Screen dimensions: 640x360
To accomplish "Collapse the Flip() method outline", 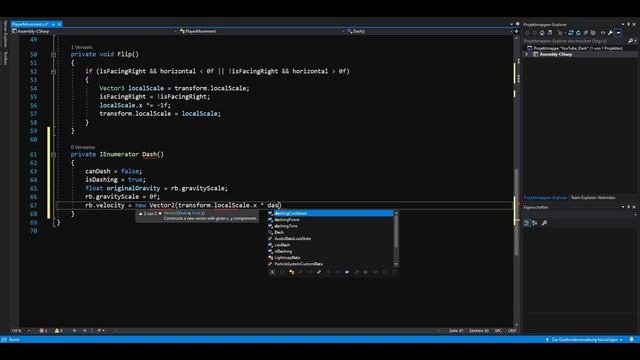I will (x=53, y=54).
